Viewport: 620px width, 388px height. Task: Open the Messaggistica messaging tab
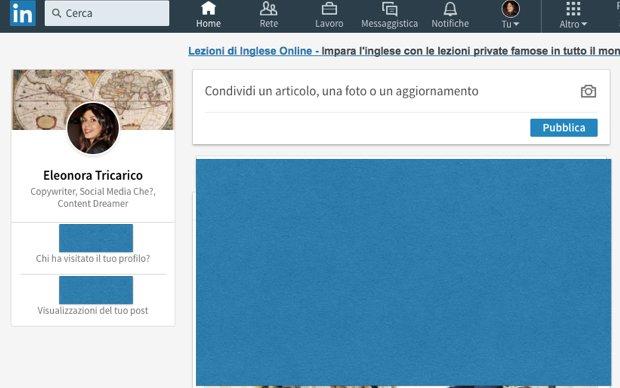click(x=389, y=15)
